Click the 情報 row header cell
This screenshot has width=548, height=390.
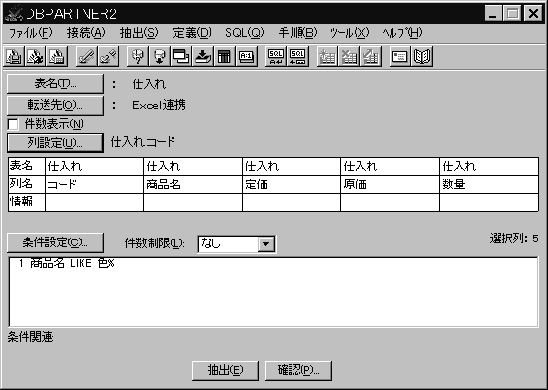pyautogui.click(x=27, y=202)
